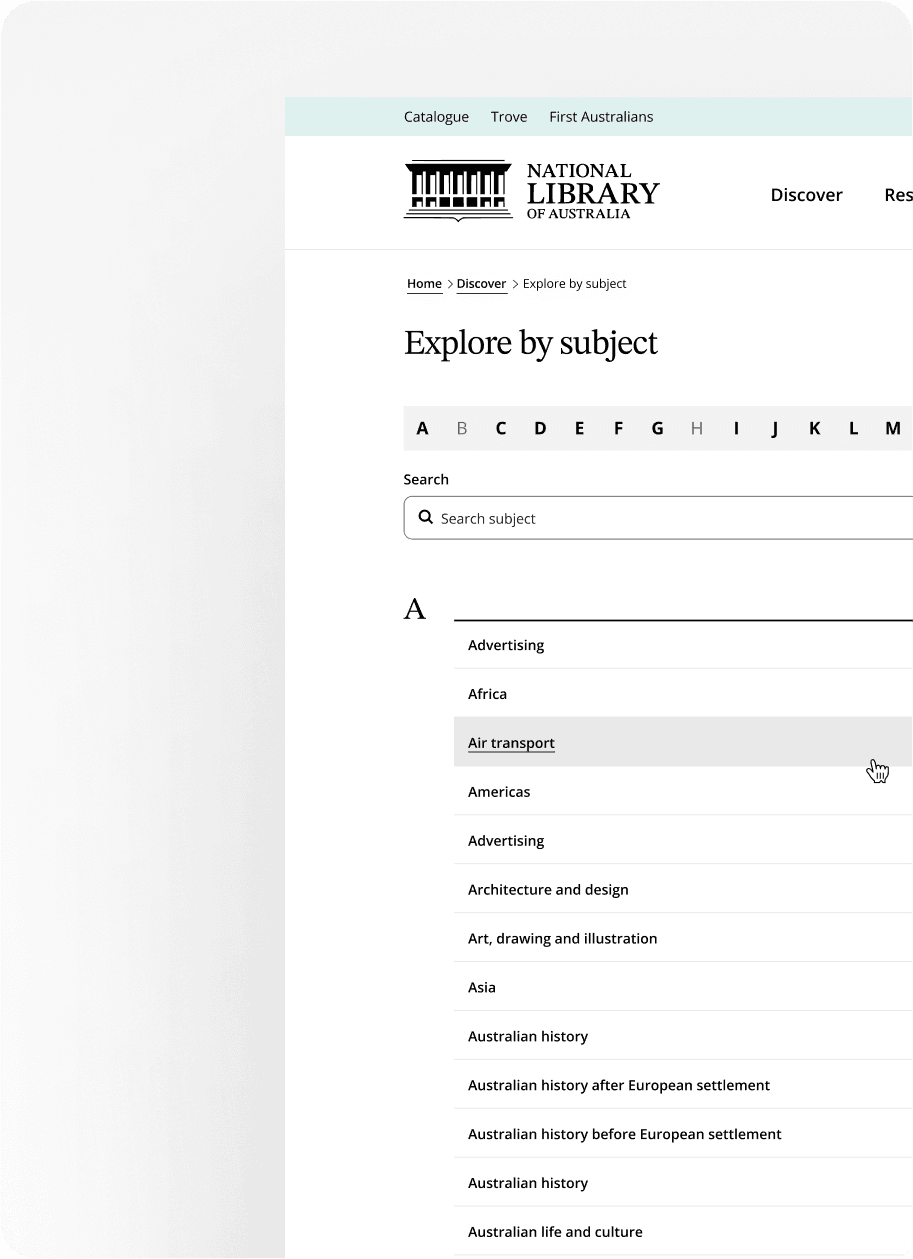The height and width of the screenshot is (1259, 913).
Task: Click the magnifier icon in search box
Action: click(x=425, y=518)
